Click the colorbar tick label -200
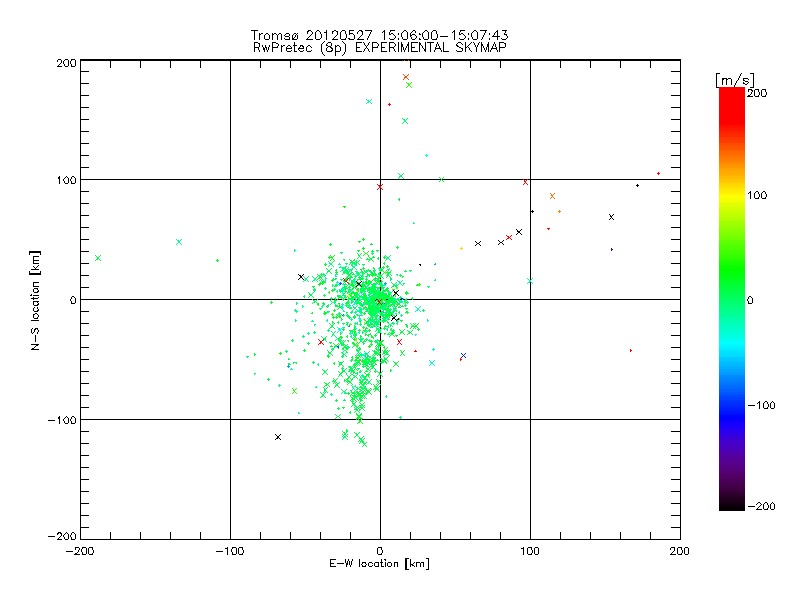The image size is (800, 600). [x=761, y=506]
